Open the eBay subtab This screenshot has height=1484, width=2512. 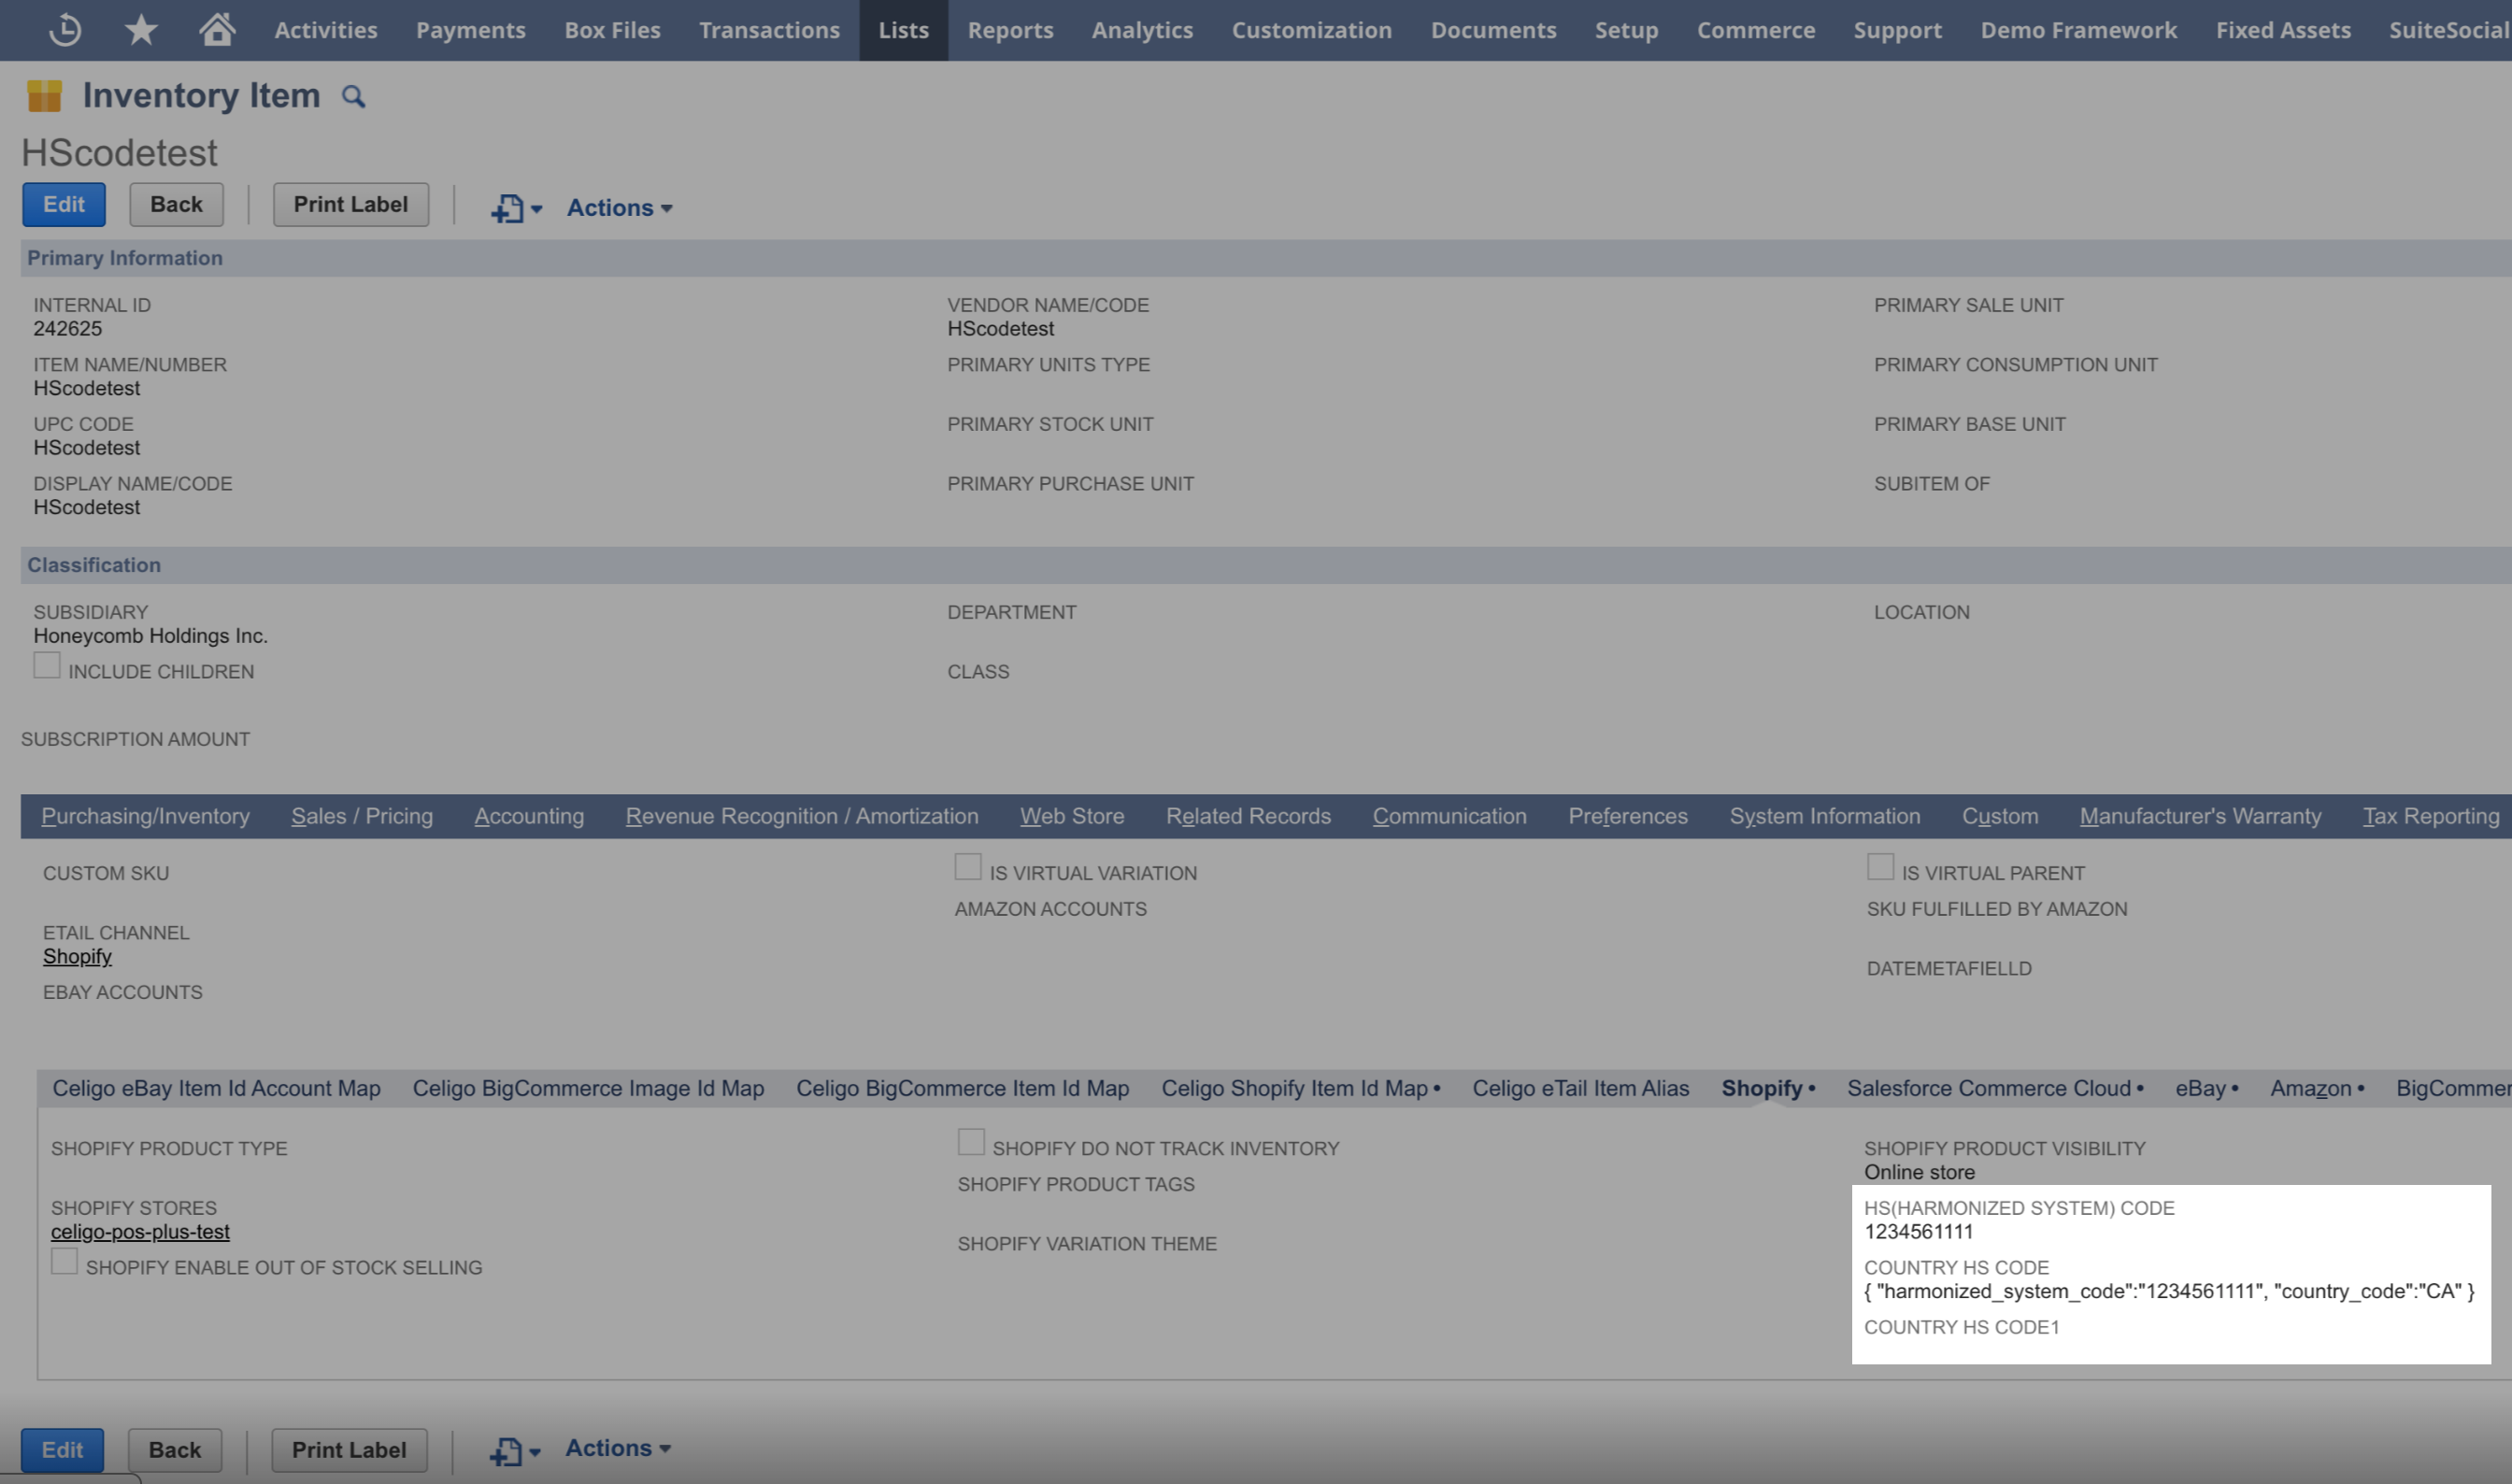point(2206,1088)
